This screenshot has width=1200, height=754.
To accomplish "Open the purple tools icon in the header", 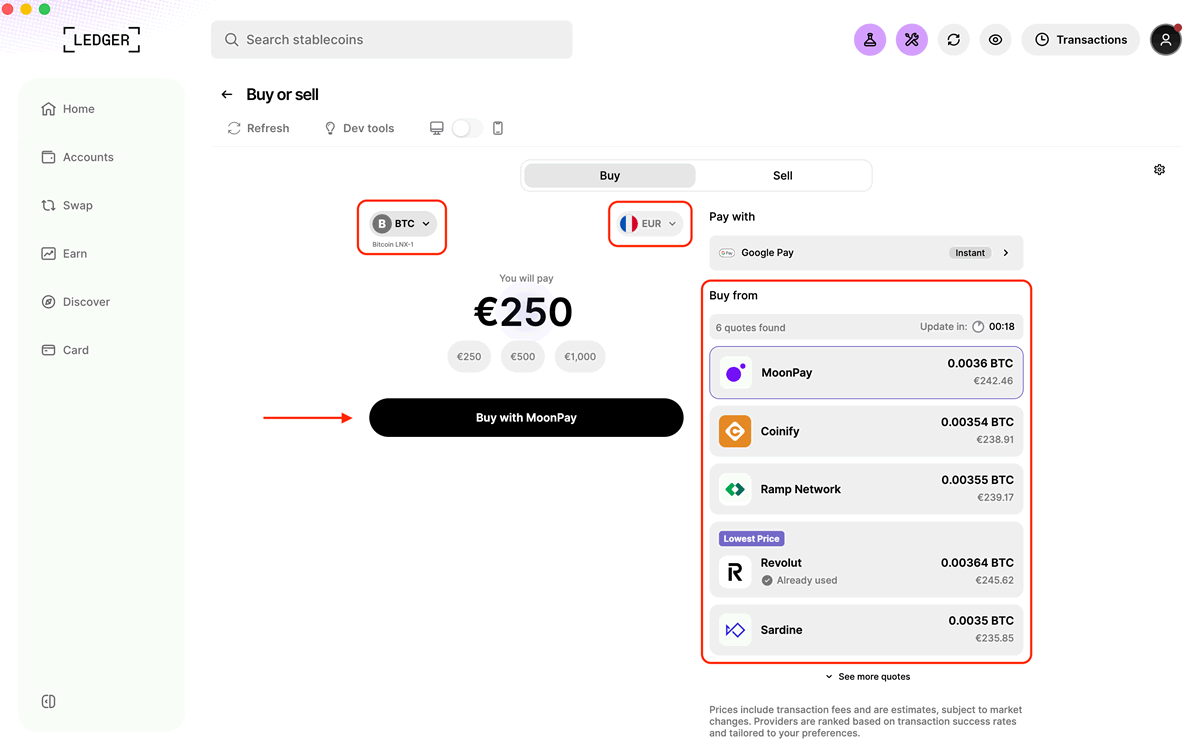I will coord(912,40).
